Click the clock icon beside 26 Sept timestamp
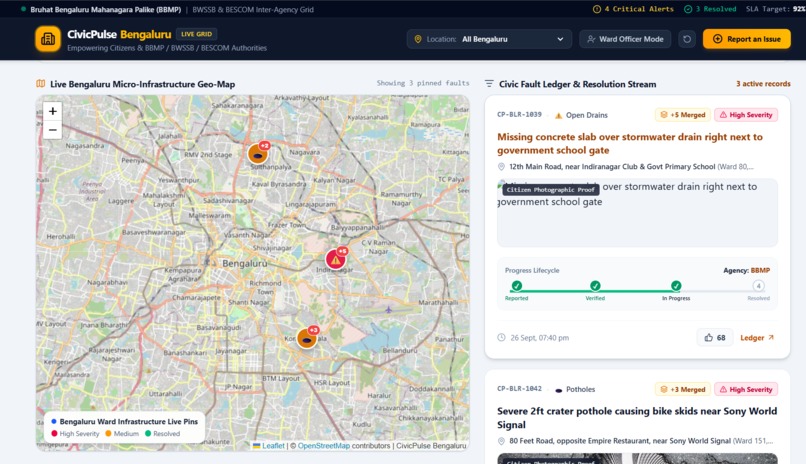806x464 pixels. (501, 338)
